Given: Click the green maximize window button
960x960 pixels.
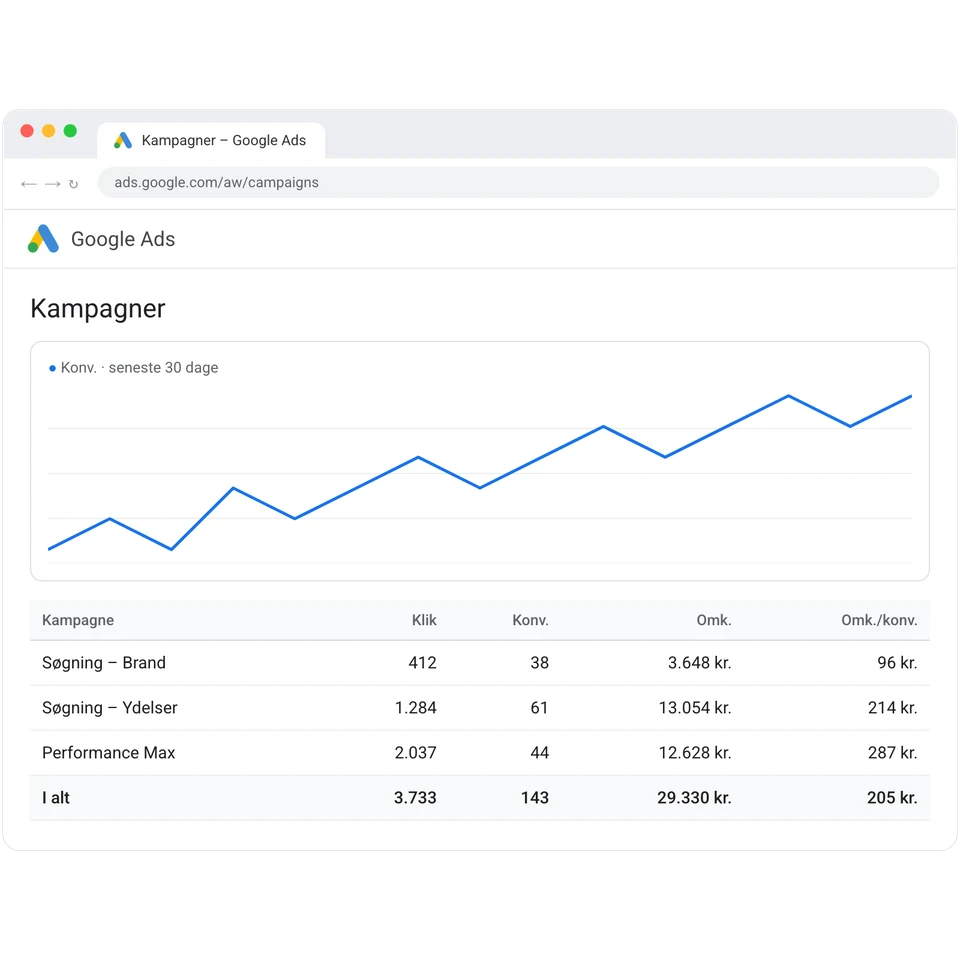Looking at the screenshot, I should point(70,130).
